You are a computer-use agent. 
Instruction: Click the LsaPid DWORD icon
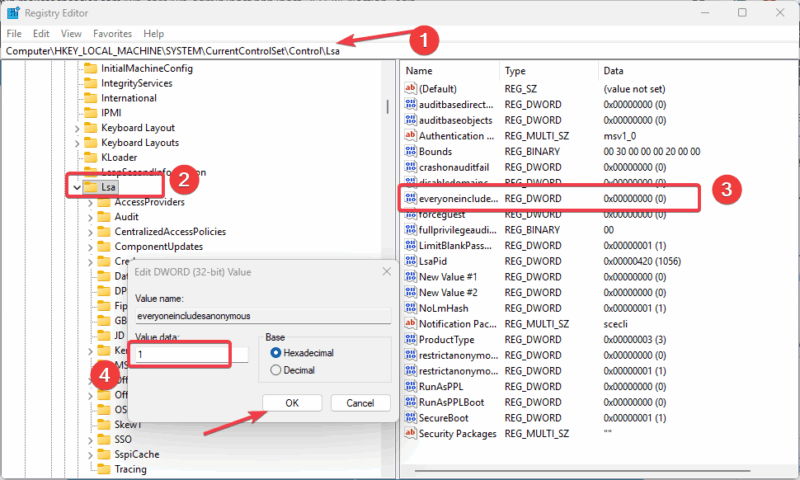pos(411,261)
